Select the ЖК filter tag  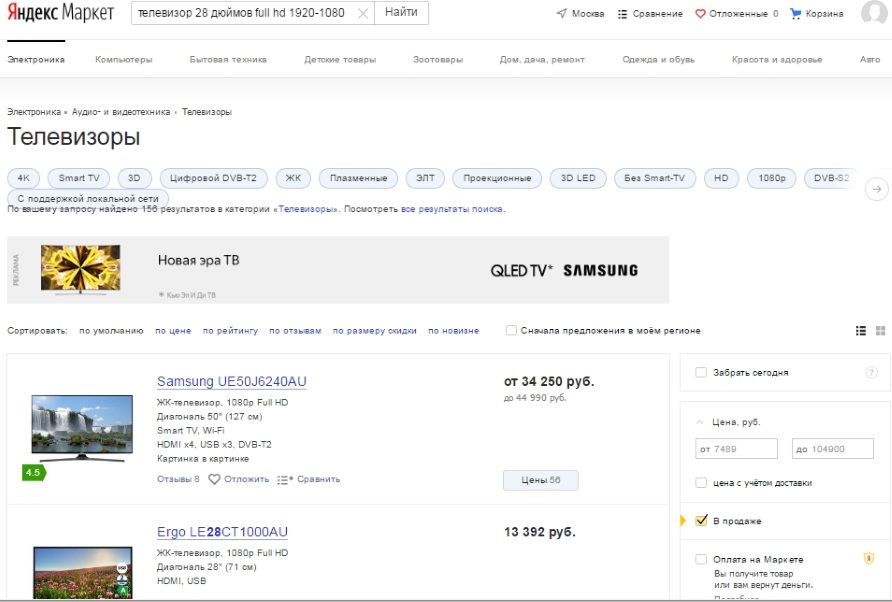pos(293,178)
